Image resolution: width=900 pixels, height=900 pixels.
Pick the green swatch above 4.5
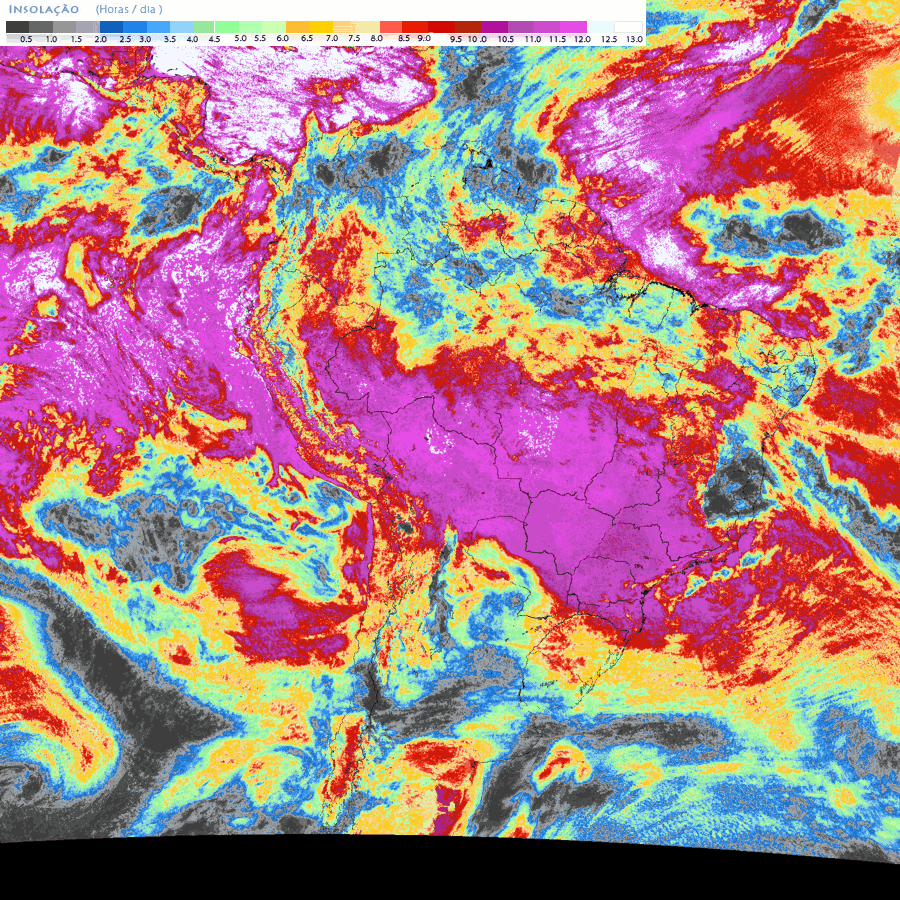pyautogui.click(x=204, y=27)
